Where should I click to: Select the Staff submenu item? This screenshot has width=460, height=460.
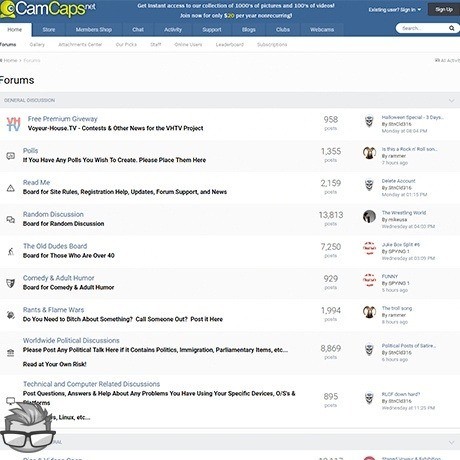pyautogui.click(x=156, y=44)
